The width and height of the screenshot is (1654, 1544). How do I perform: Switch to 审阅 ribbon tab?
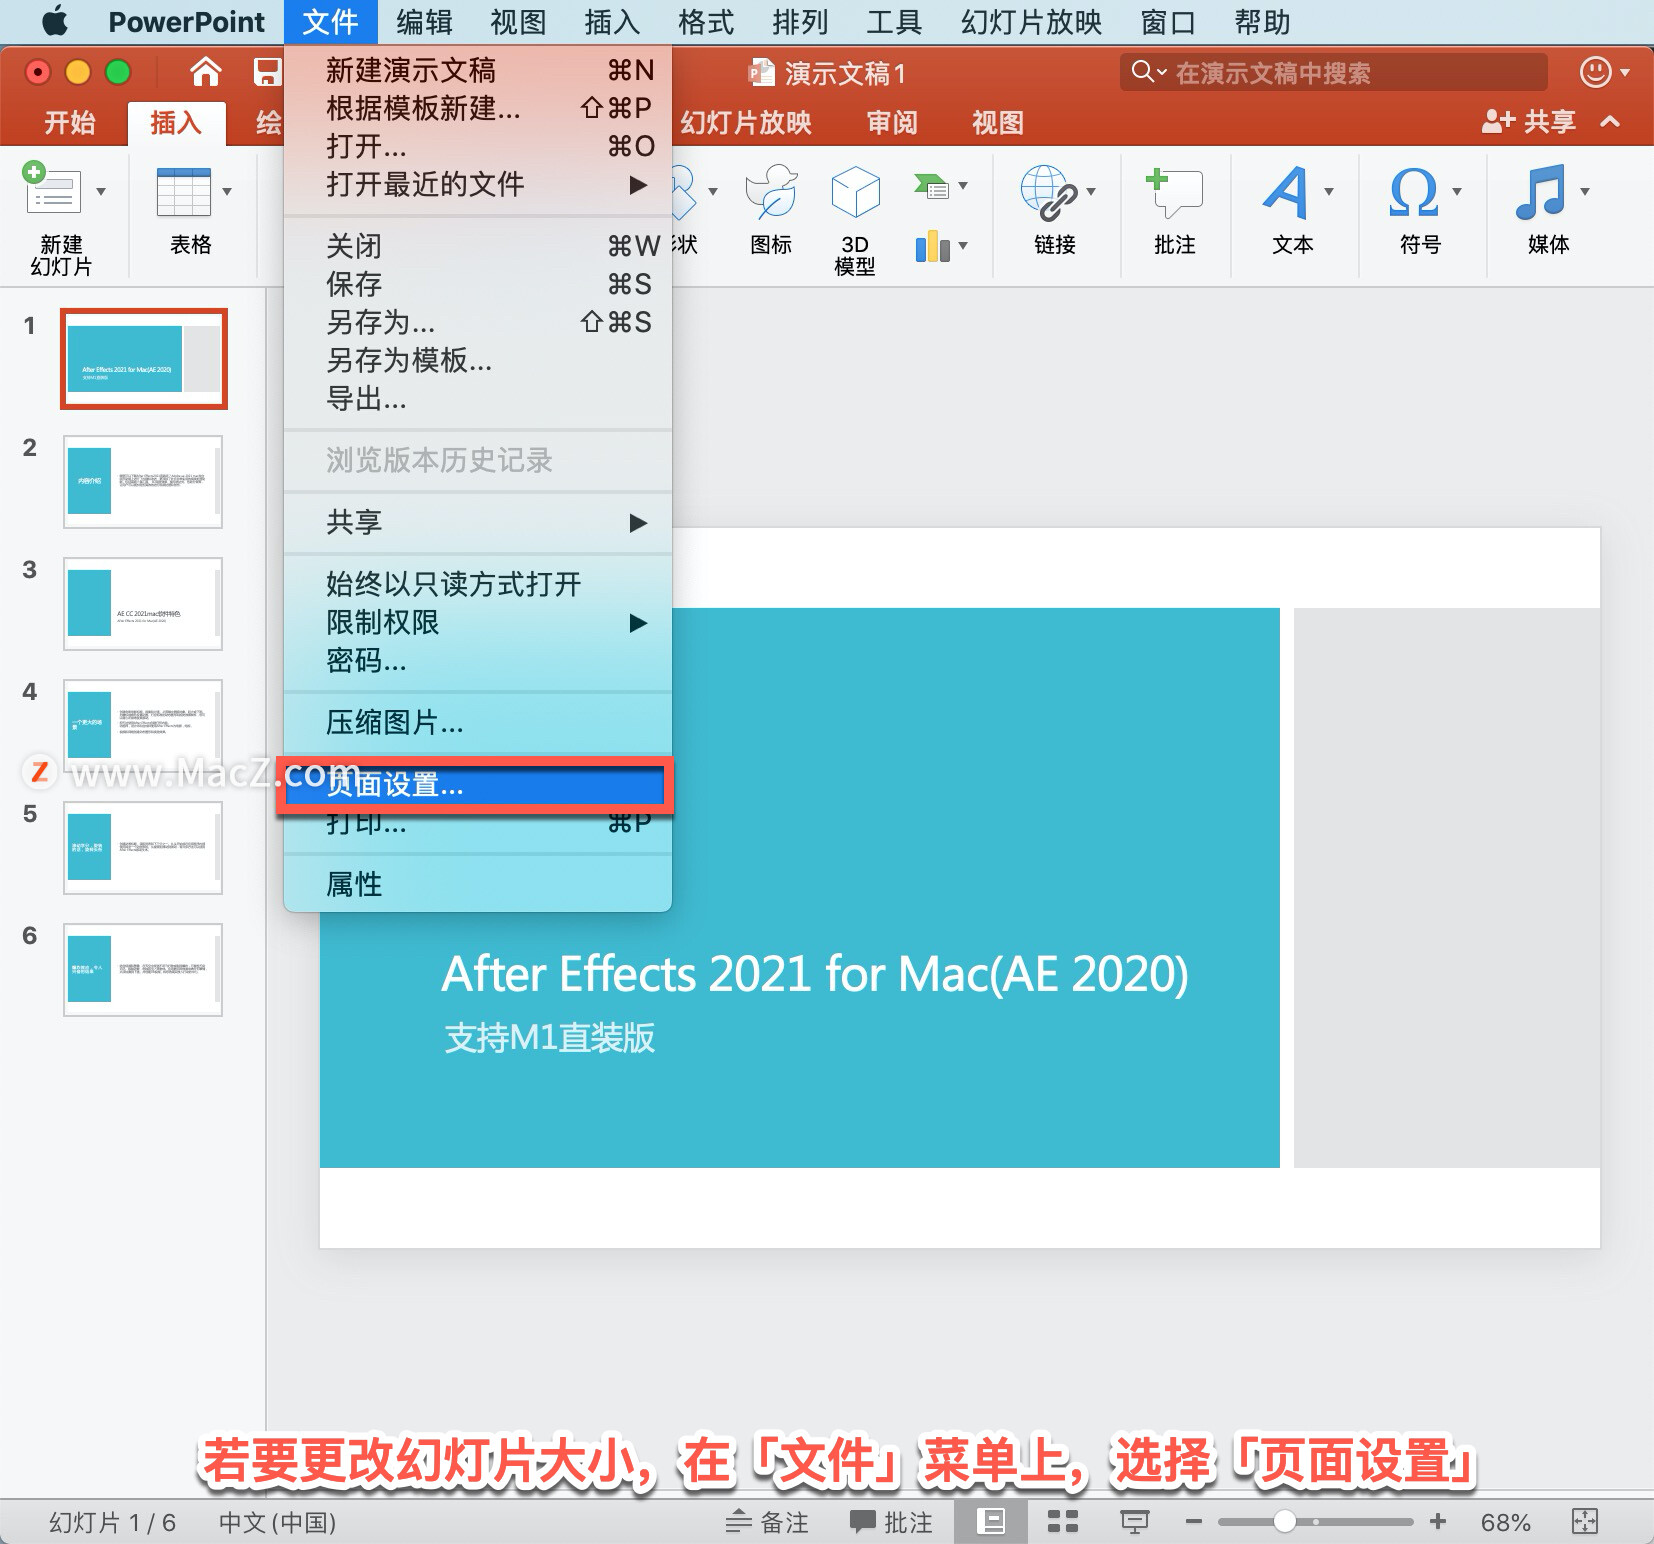point(892,123)
